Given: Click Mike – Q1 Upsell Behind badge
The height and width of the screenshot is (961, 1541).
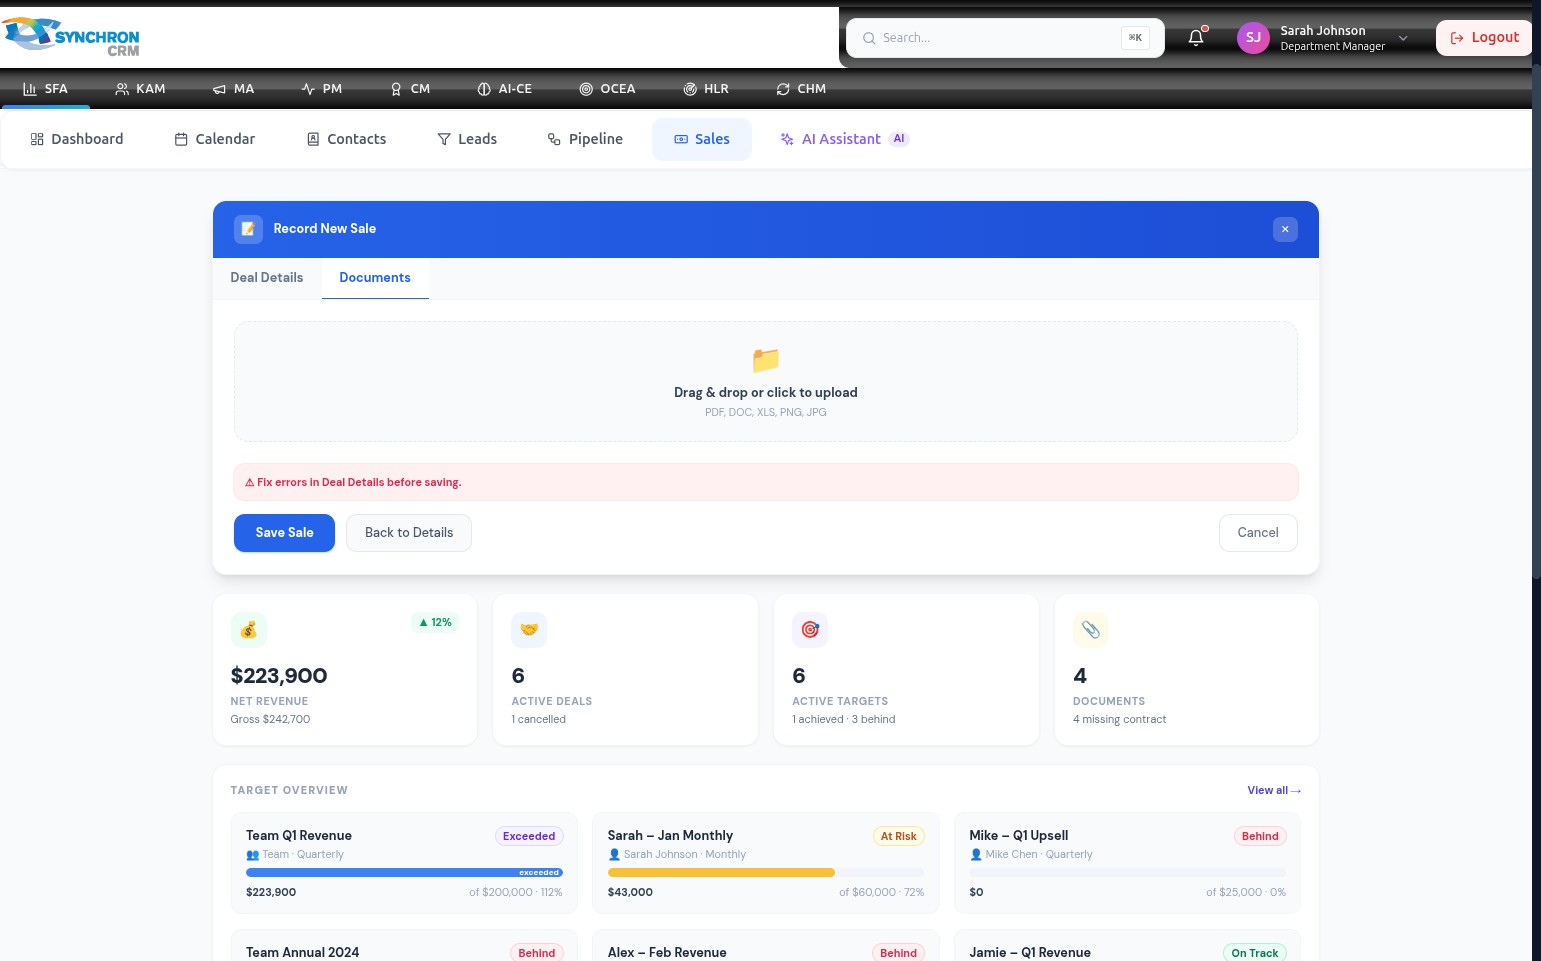Looking at the screenshot, I should click(1260, 837).
